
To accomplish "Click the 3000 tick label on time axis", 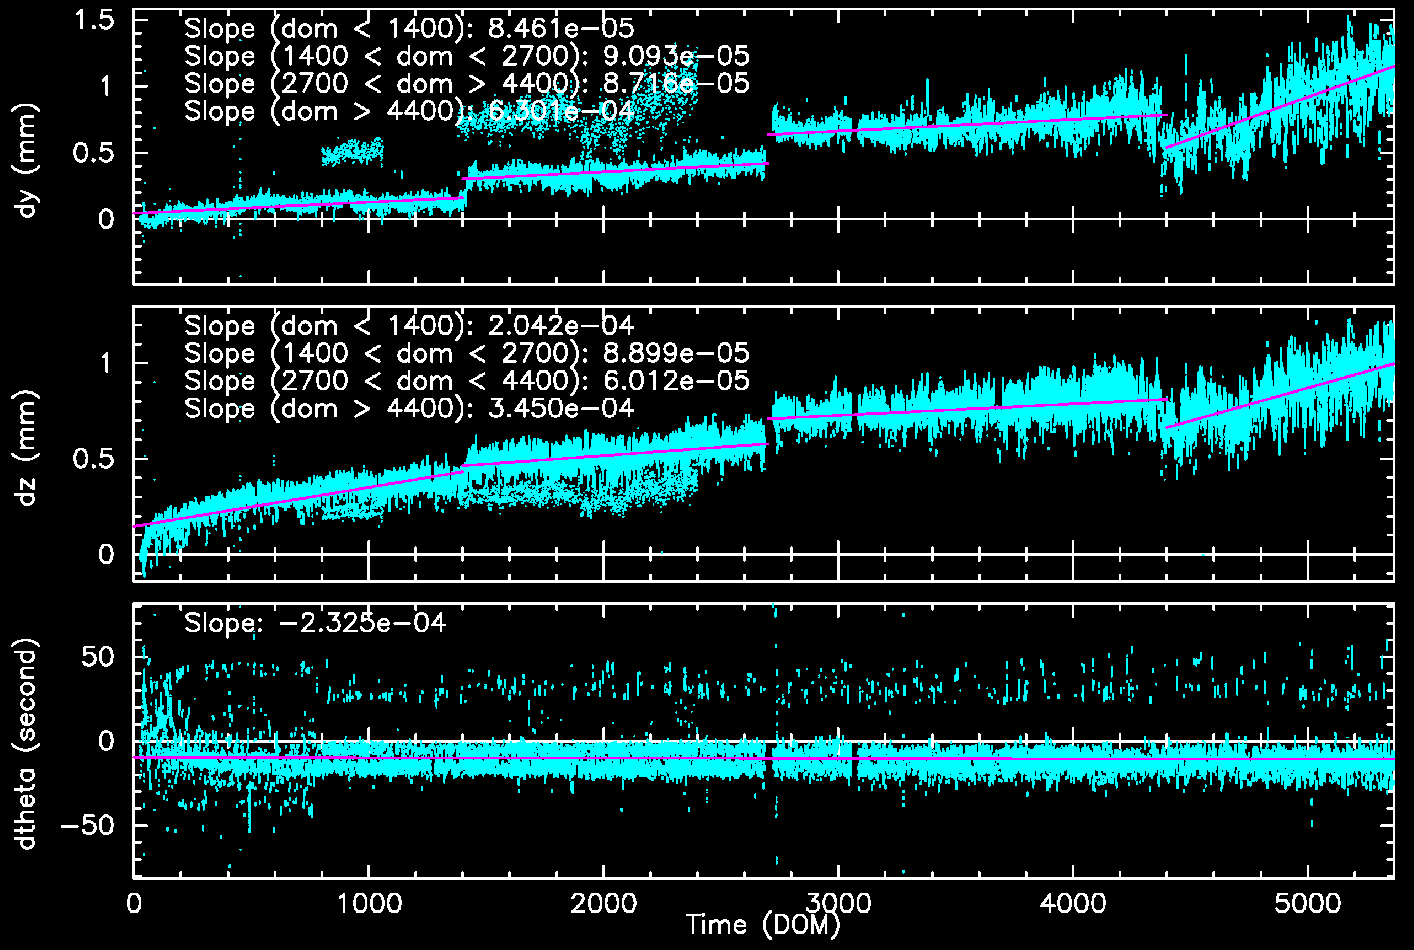I will 838,904.
